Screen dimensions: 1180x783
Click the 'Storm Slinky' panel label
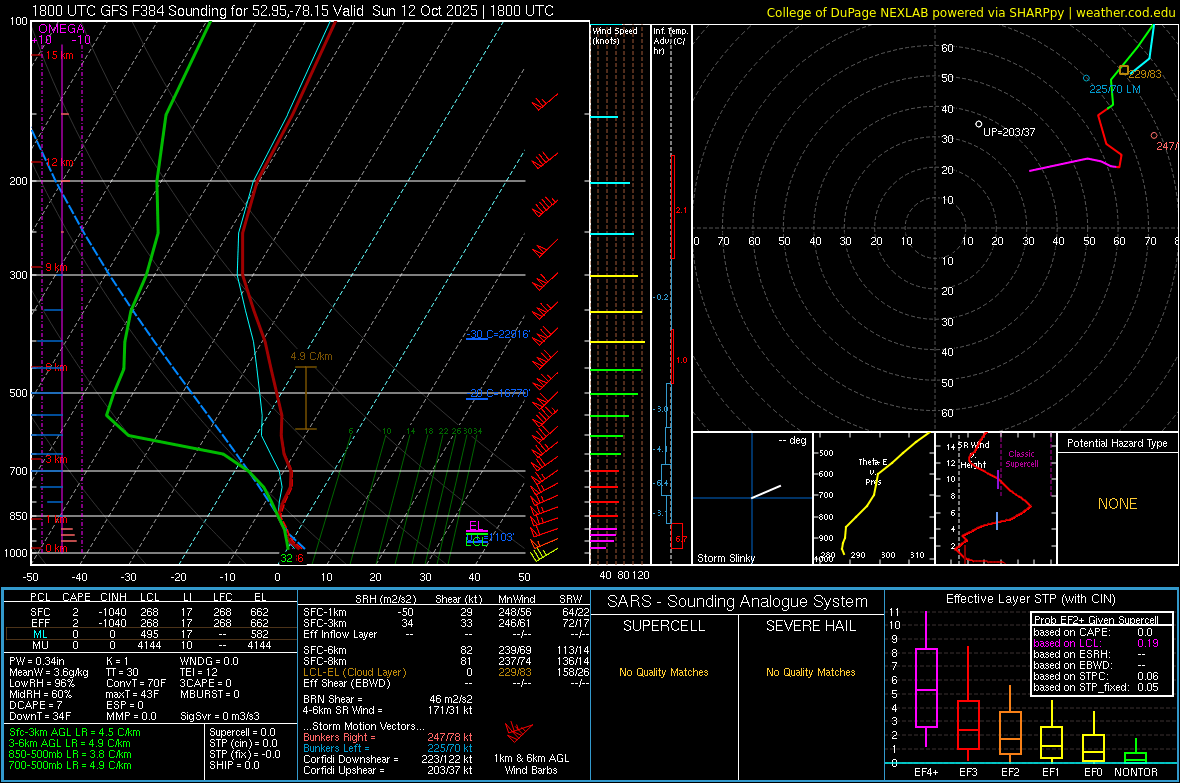click(725, 558)
